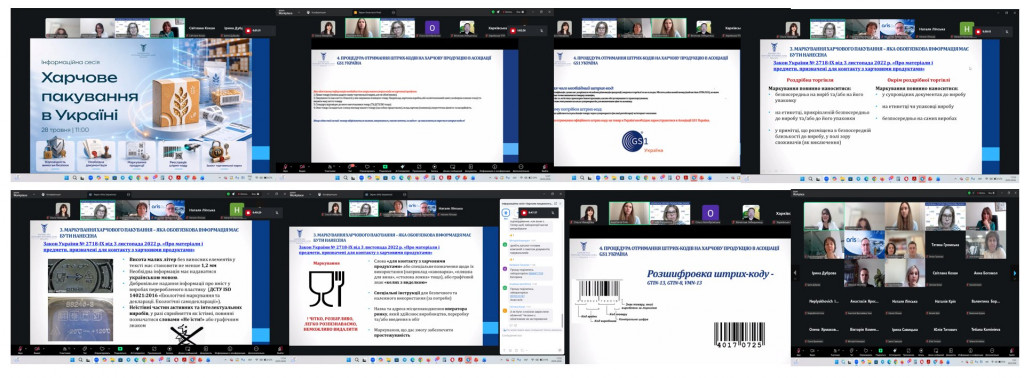The height and width of the screenshot is (378, 1024).
Task: Open Windows Start in the gallery view taskbar
Action: (837, 362)
